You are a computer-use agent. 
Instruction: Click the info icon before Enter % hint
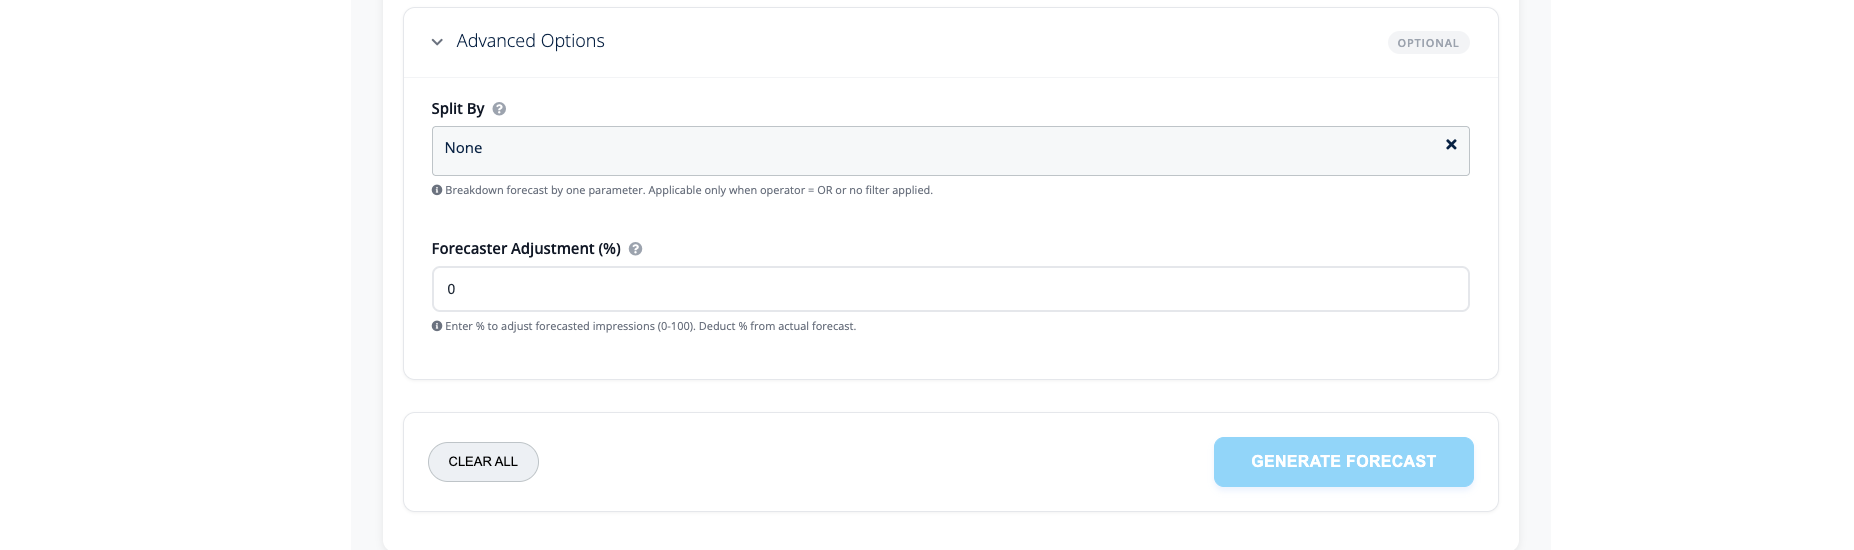pos(437,326)
